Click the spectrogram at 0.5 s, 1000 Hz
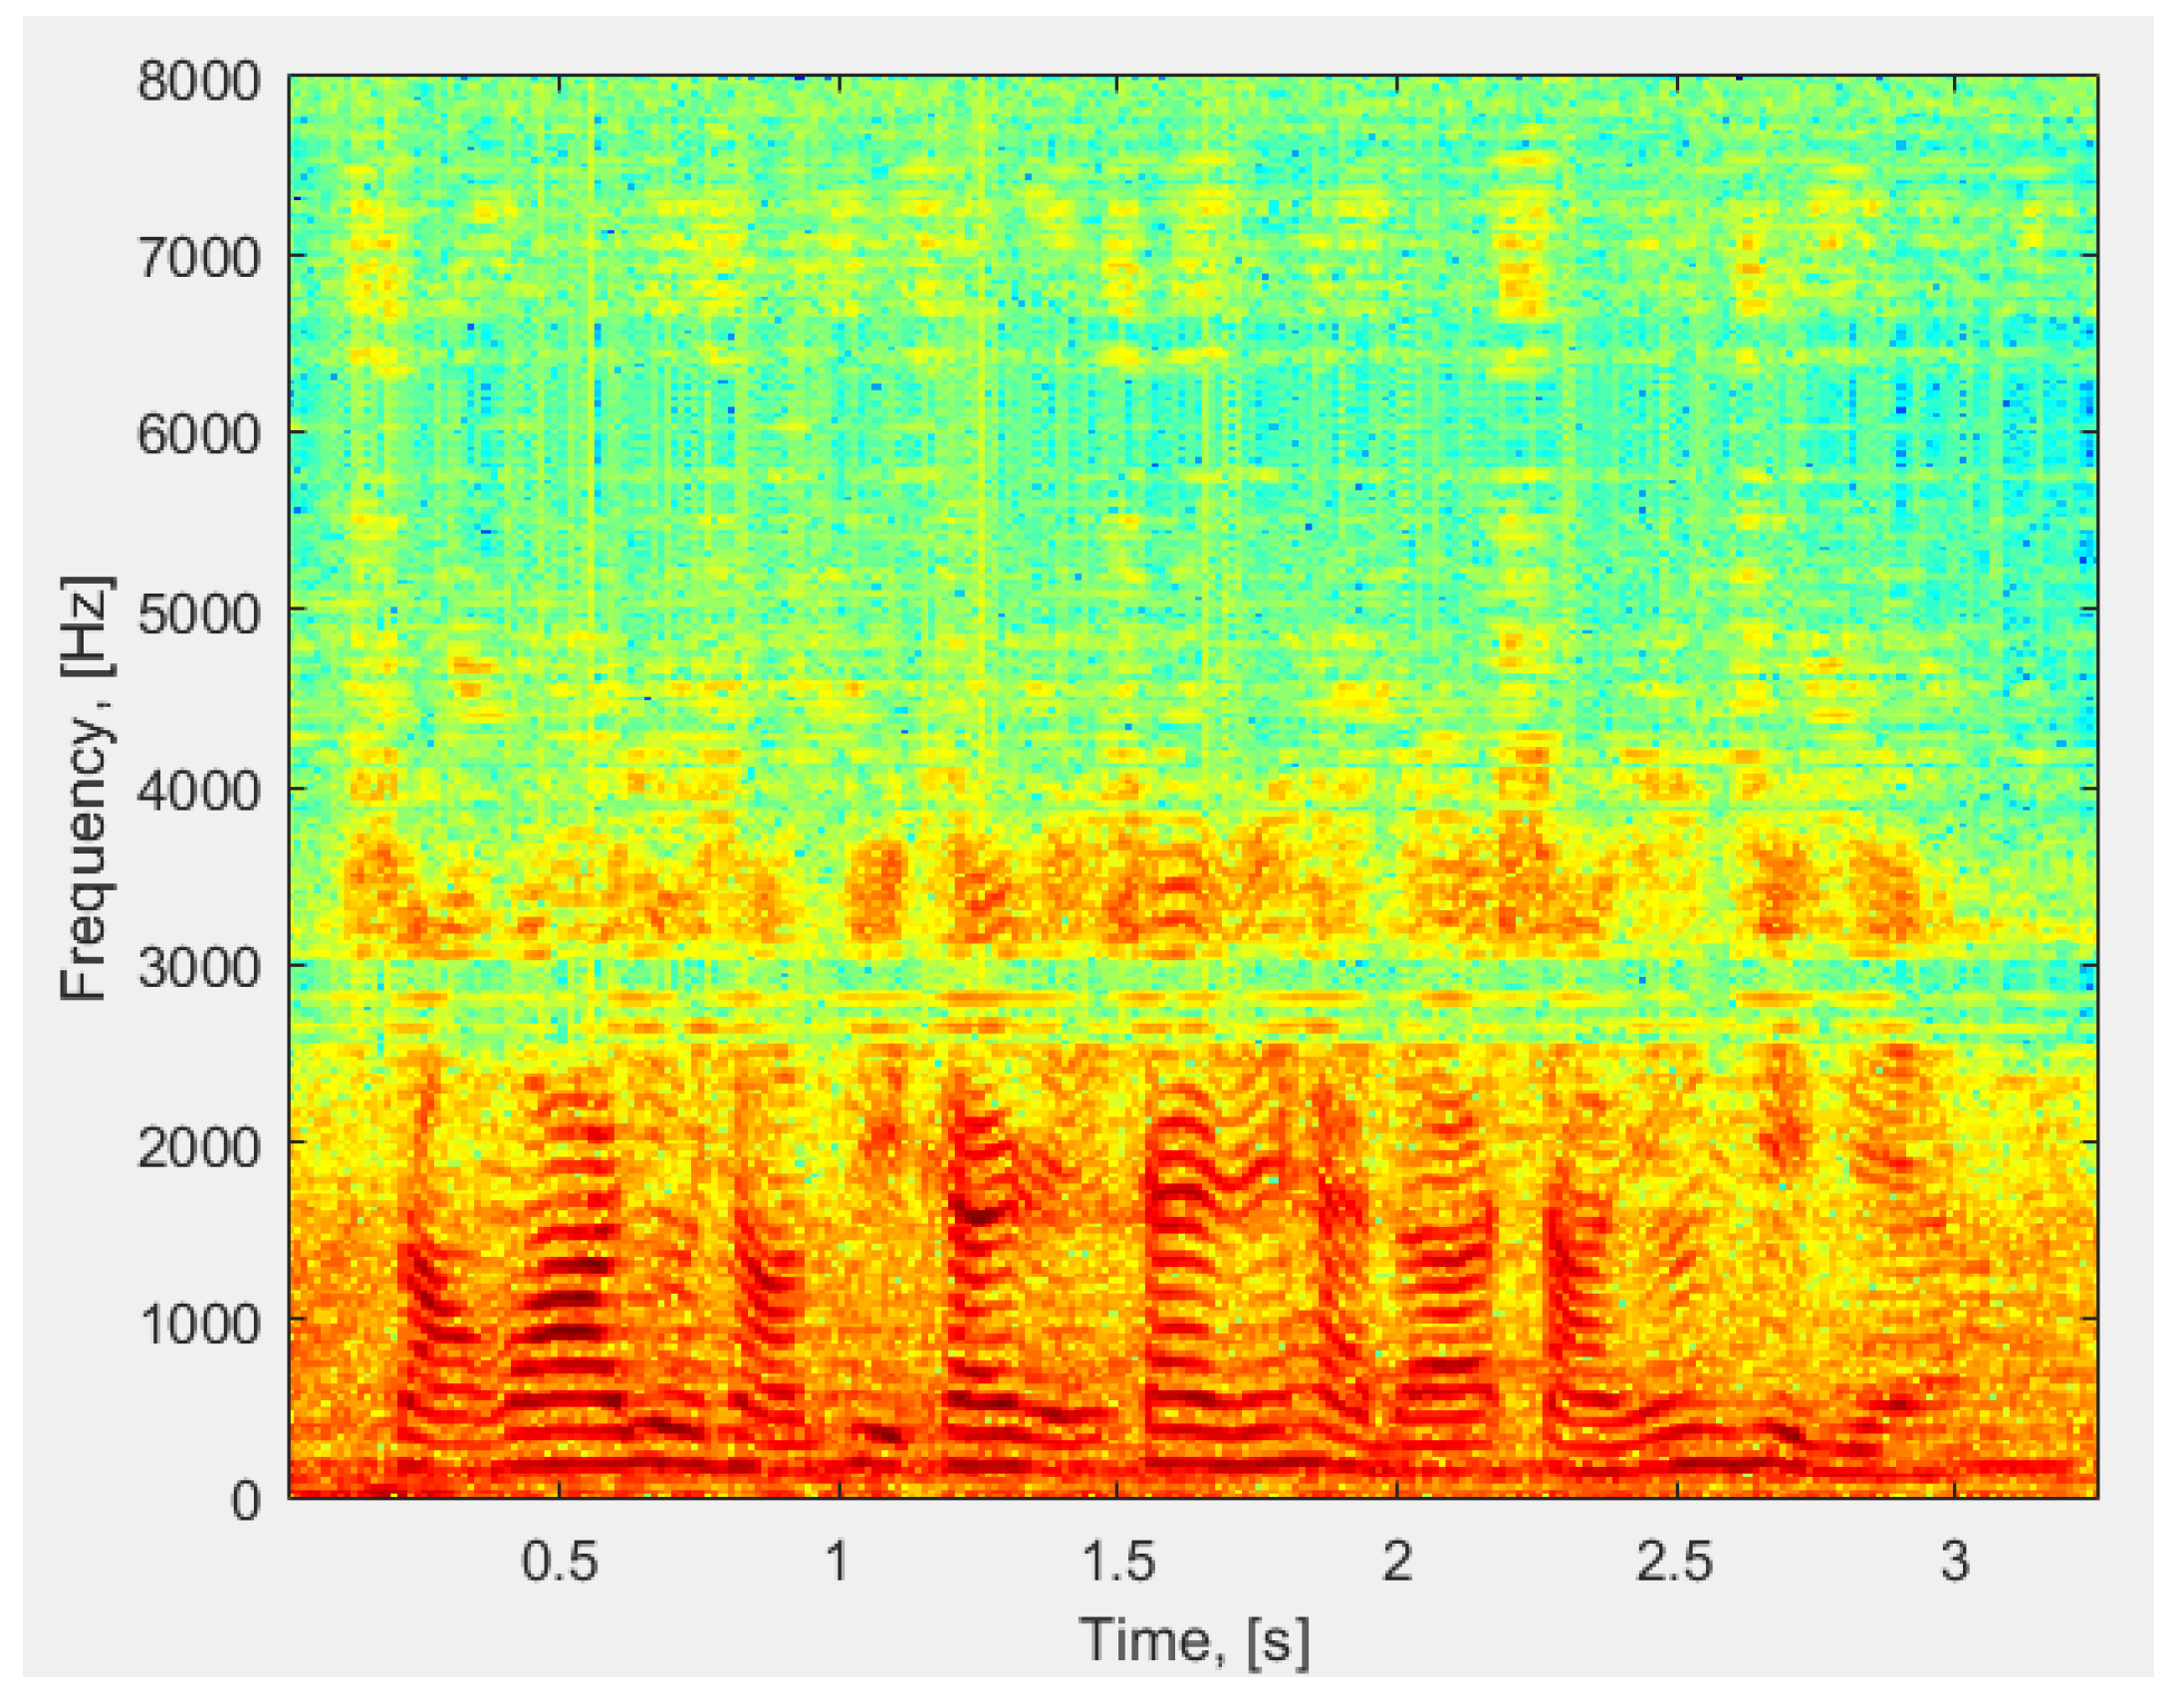The image size is (2179, 1708). 559,1320
